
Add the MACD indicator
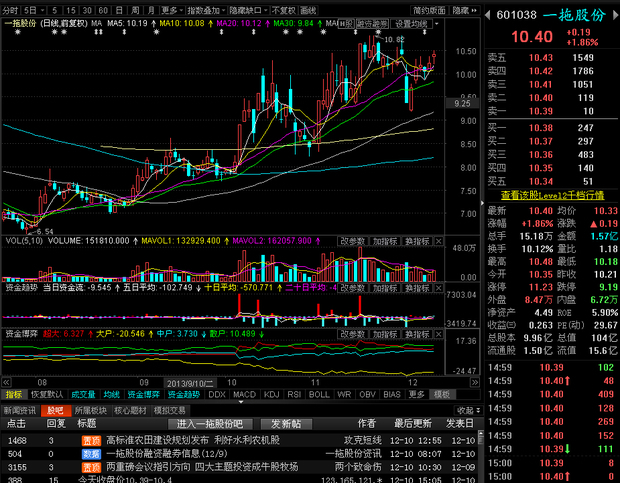tap(244, 394)
